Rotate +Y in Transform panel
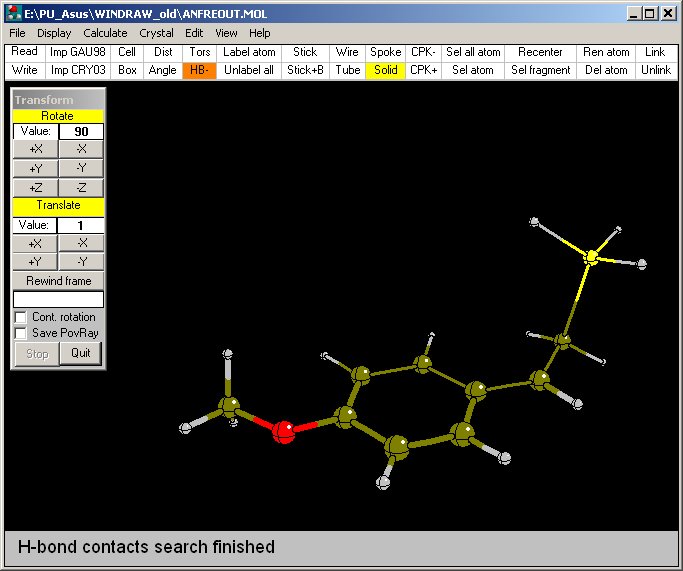The width and height of the screenshot is (683, 571). (35, 168)
